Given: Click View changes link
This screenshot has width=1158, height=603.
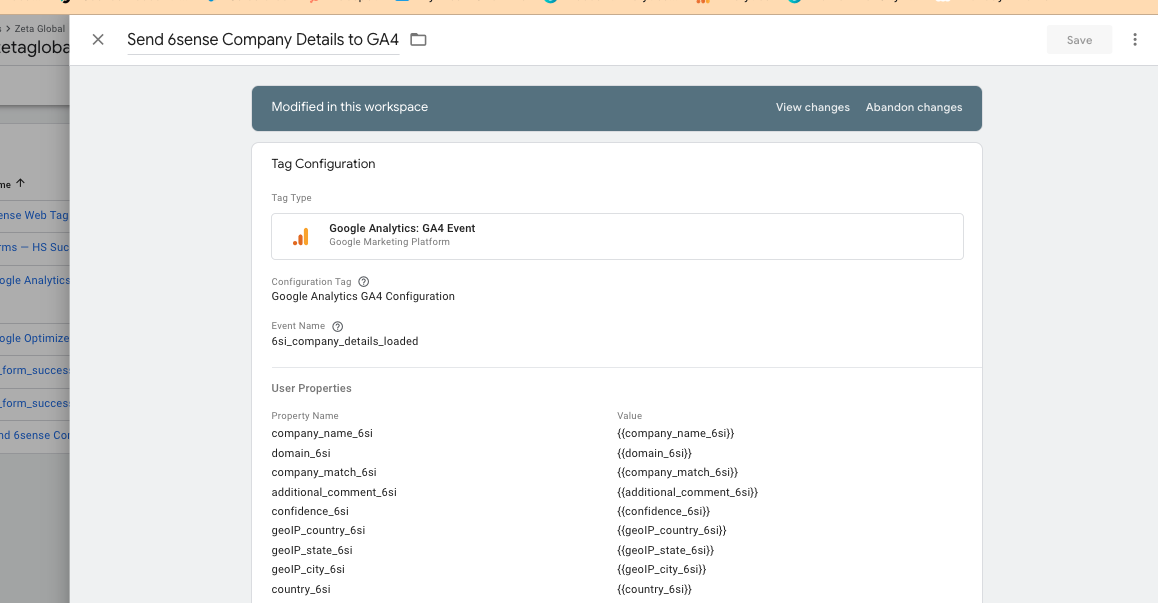Looking at the screenshot, I should click(x=812, y=107).
